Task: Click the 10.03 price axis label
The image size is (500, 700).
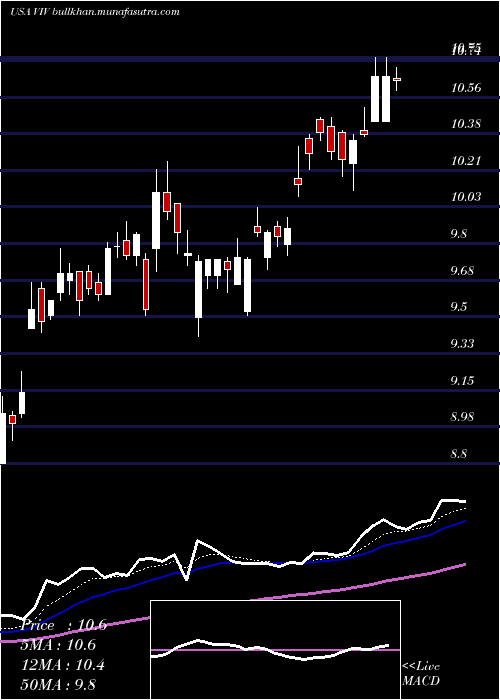Action: [x=466, y=197]
